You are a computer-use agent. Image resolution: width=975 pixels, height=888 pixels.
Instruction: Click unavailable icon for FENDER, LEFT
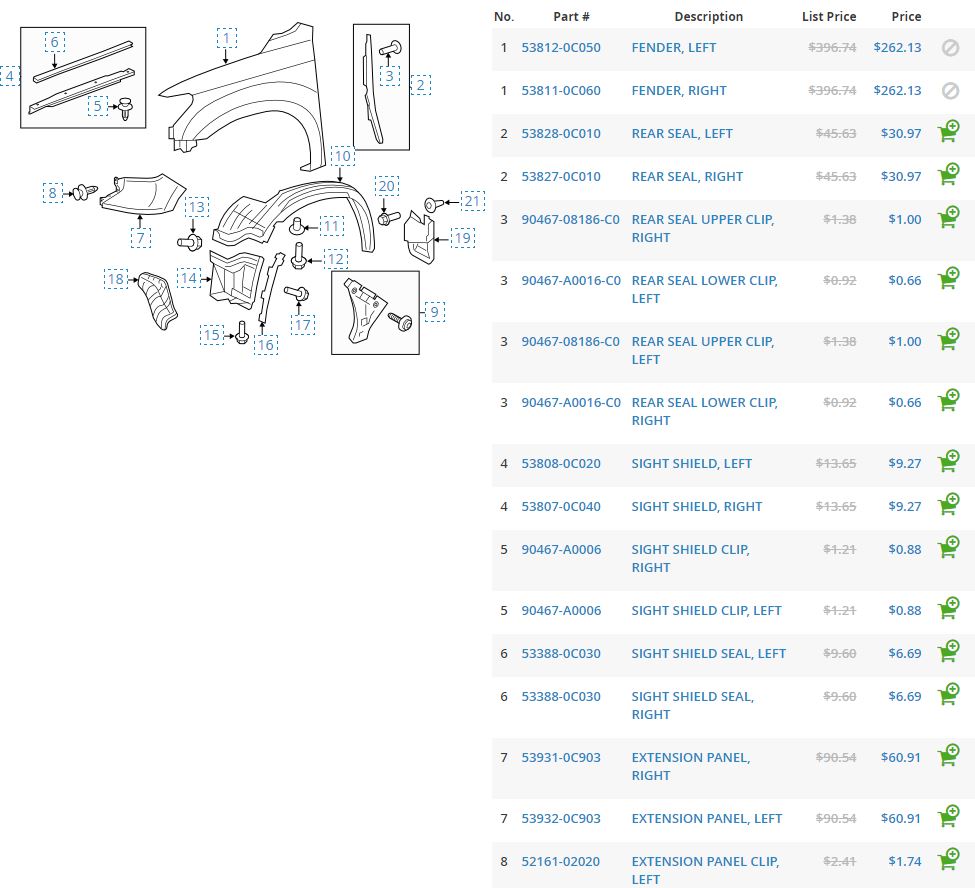point(950,47)
